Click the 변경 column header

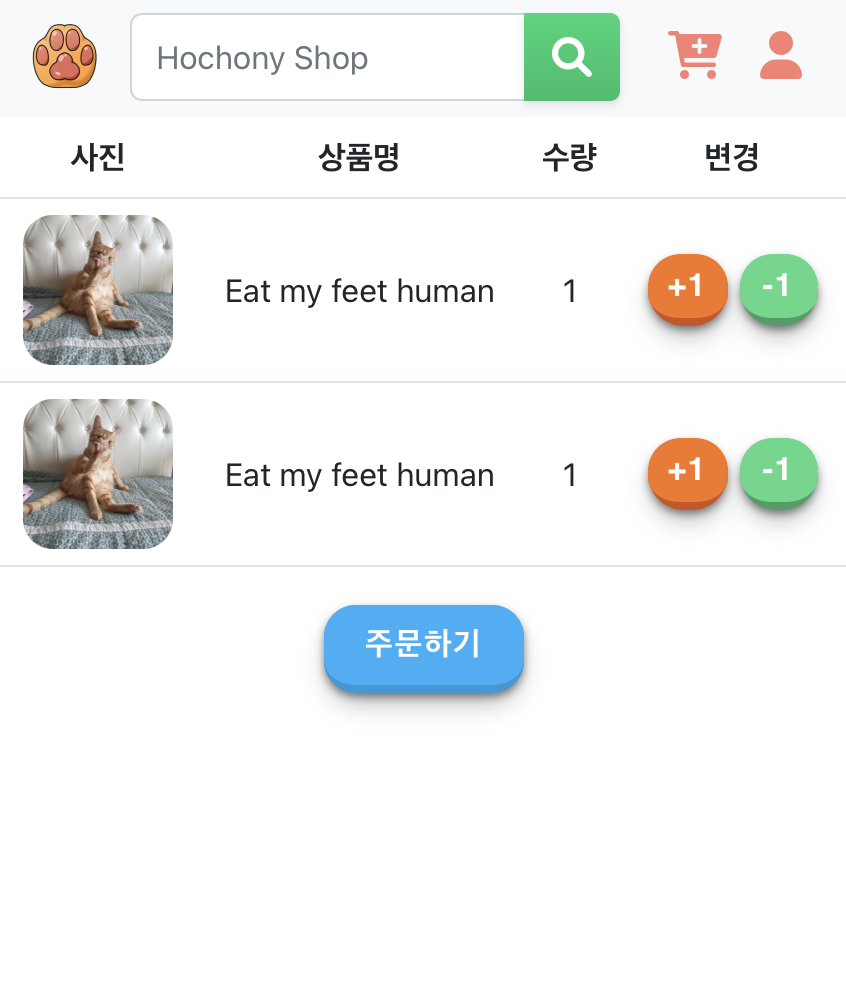click(x=732, y=157)
